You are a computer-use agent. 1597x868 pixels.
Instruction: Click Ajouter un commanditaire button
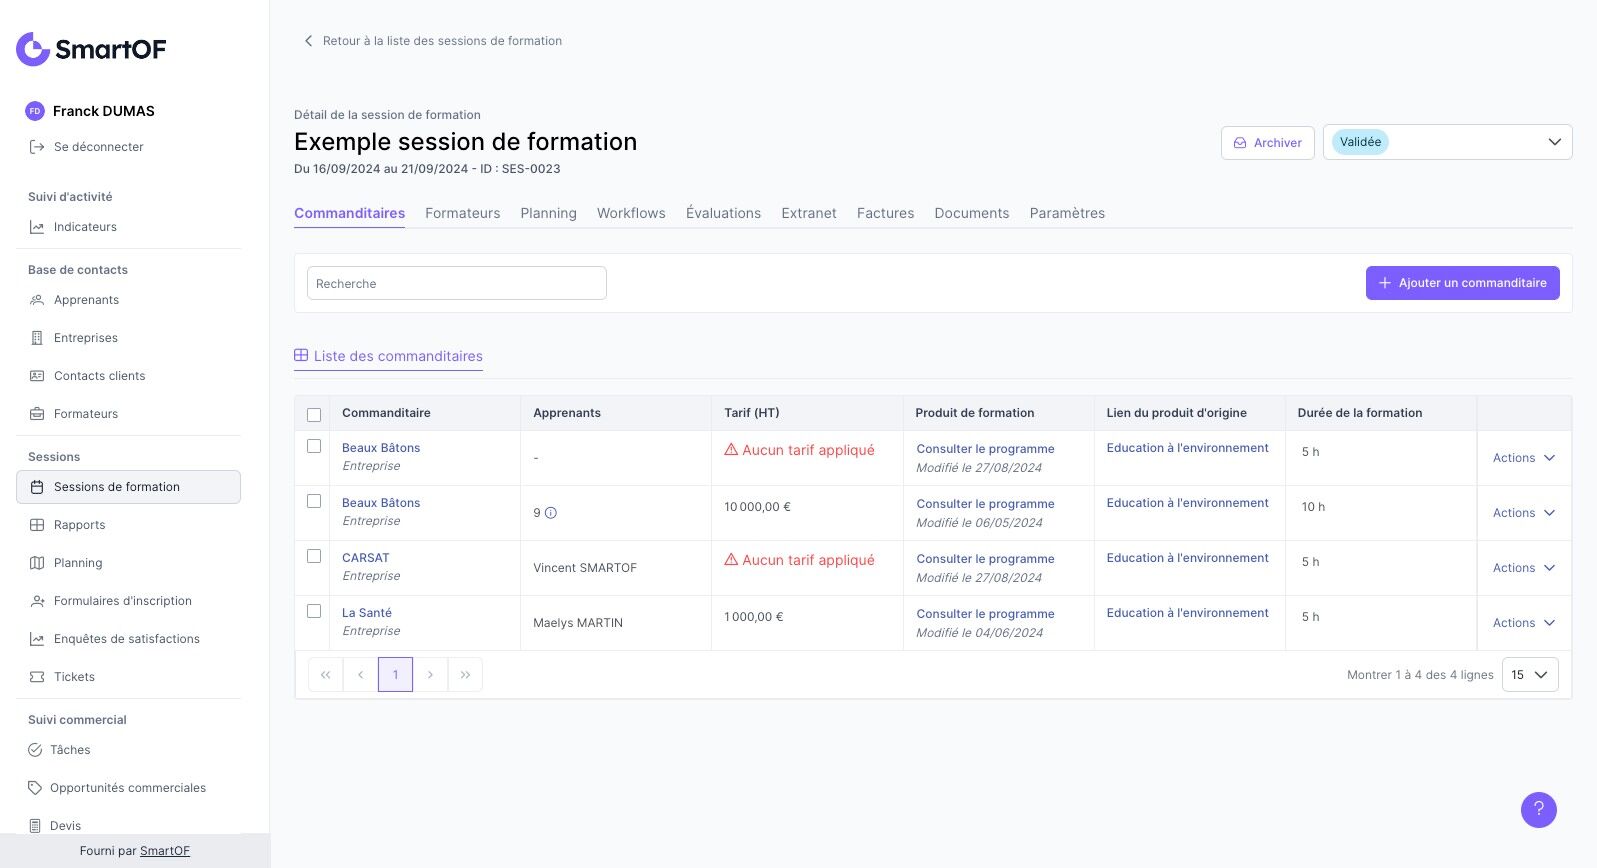(1462, 283)
